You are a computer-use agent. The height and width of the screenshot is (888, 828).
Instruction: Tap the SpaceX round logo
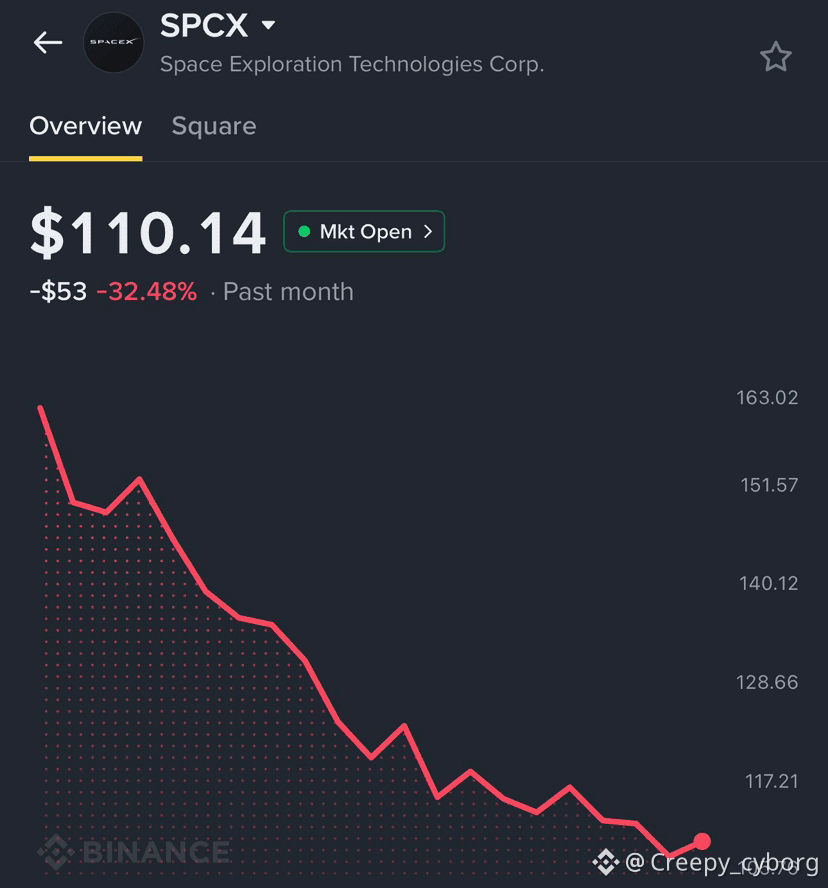pos(113,42)
